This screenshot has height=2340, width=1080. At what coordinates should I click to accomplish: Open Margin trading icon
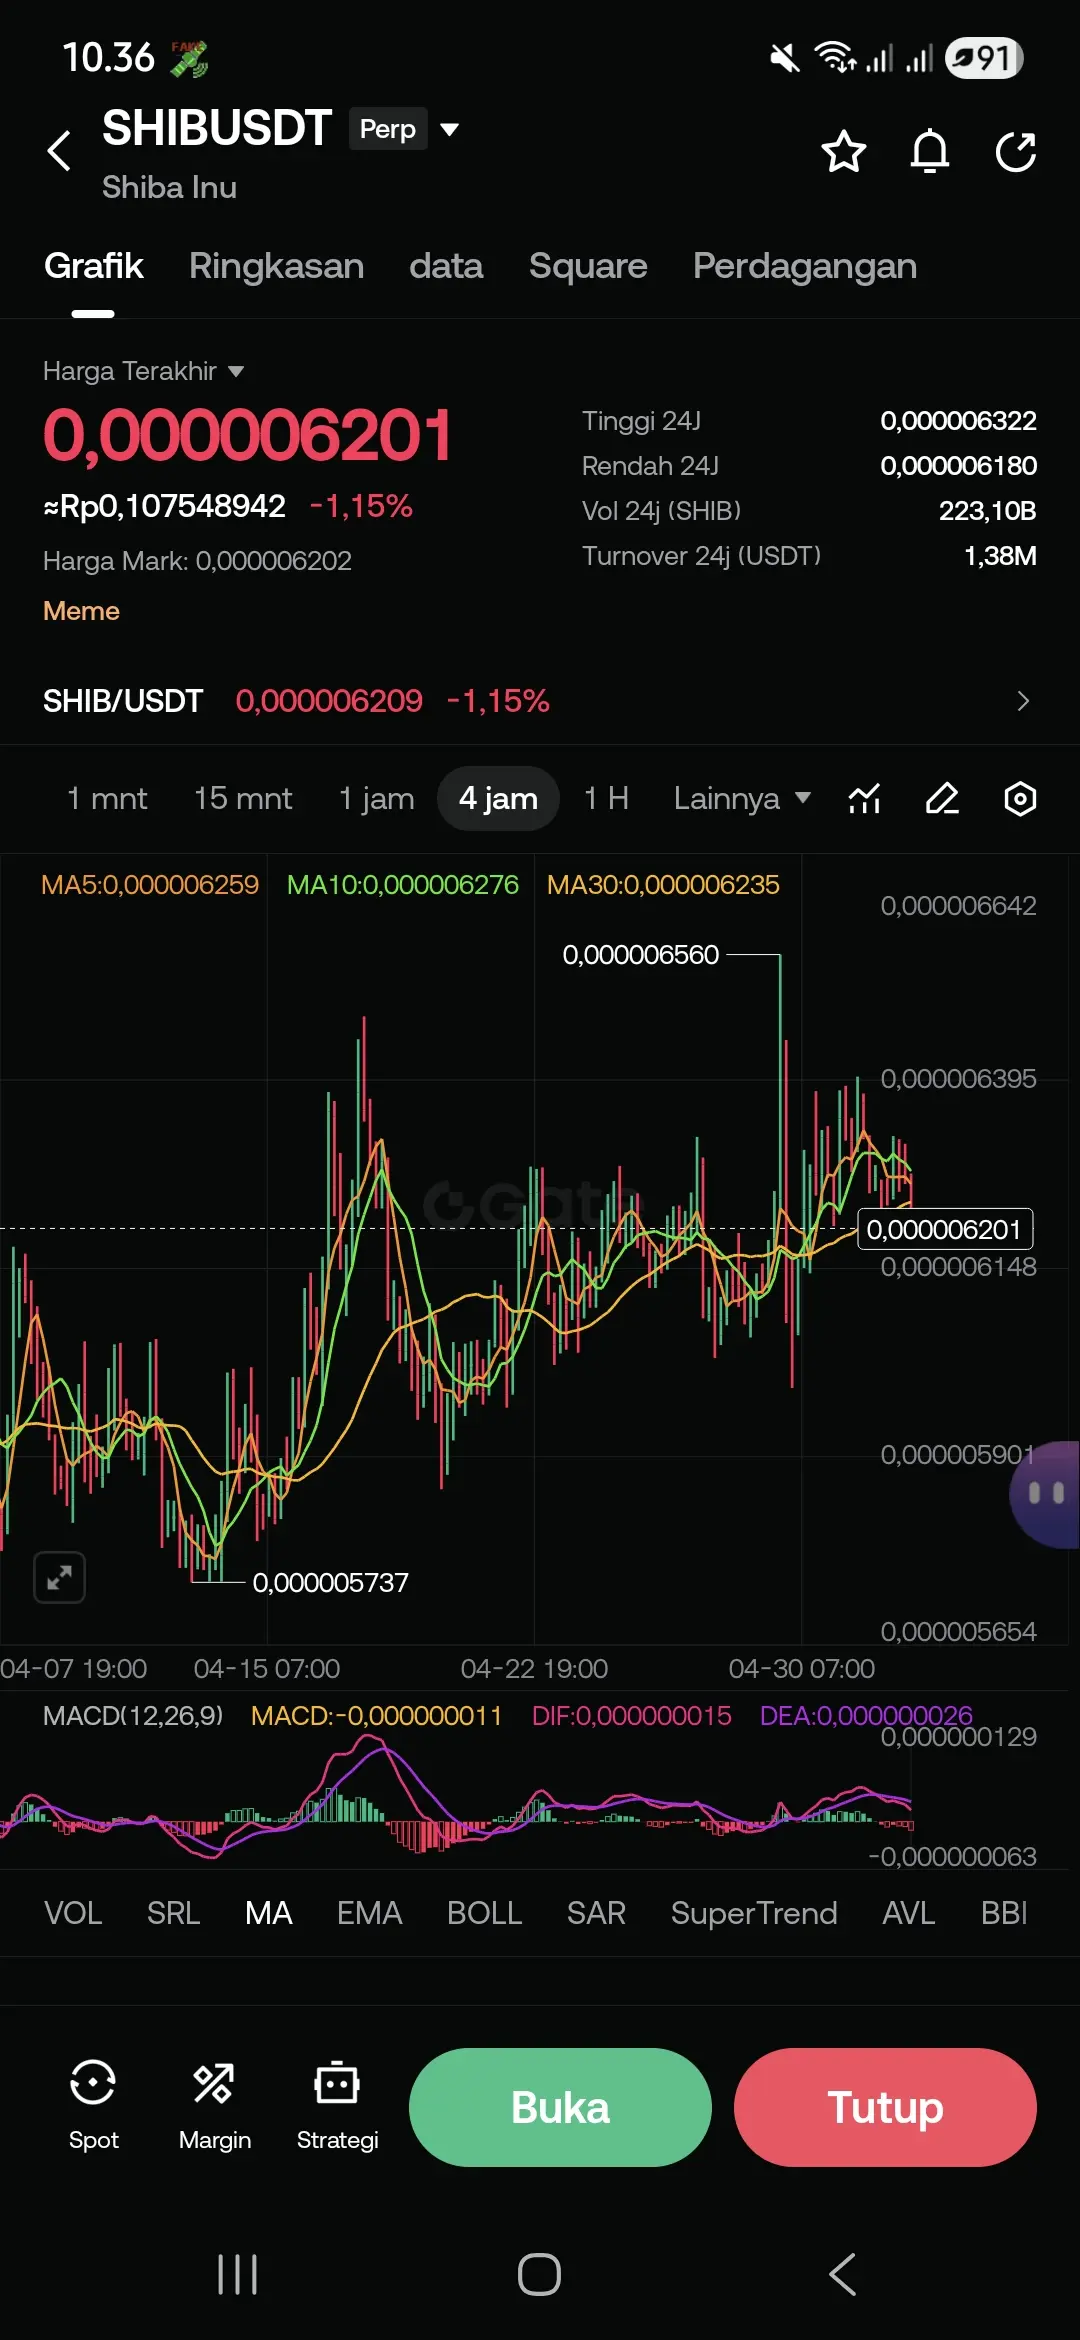(x=214, y=2105)
